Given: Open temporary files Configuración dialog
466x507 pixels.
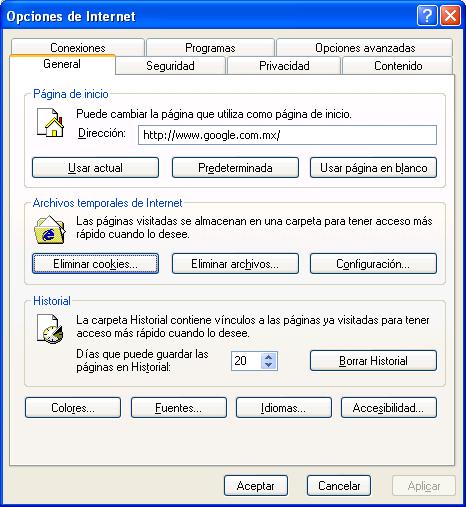Looking at the screenshot, I should pos(373,264).
